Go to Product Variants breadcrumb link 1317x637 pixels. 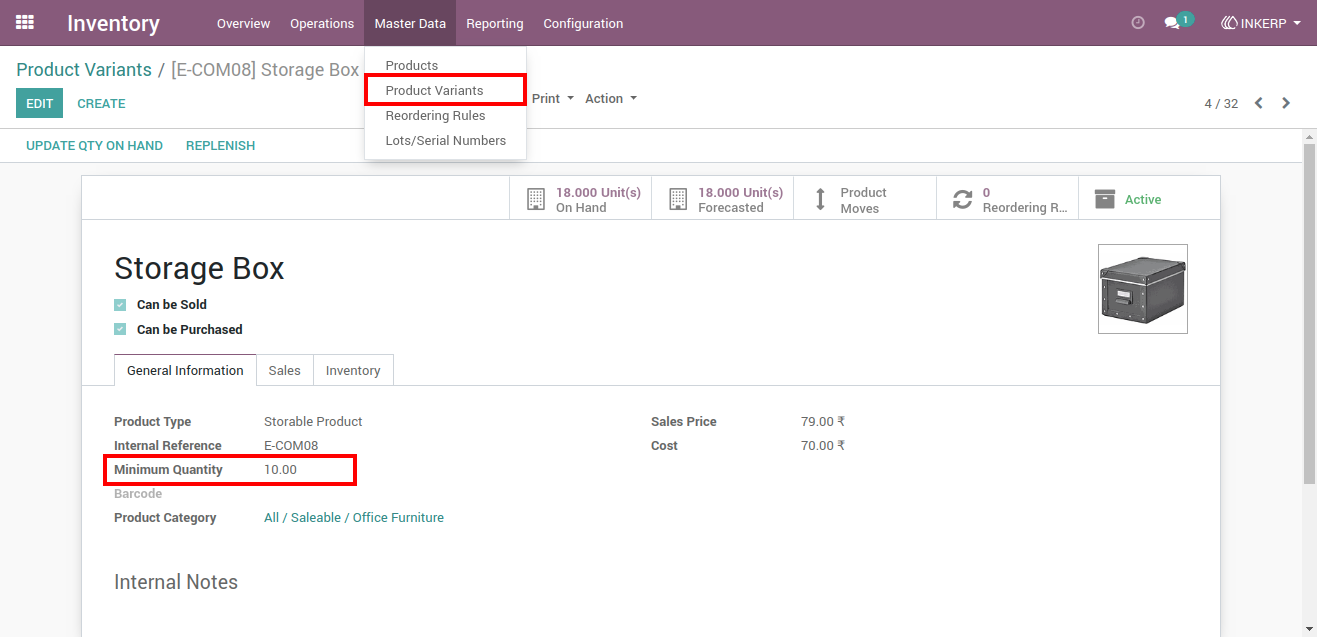point(84,70)
